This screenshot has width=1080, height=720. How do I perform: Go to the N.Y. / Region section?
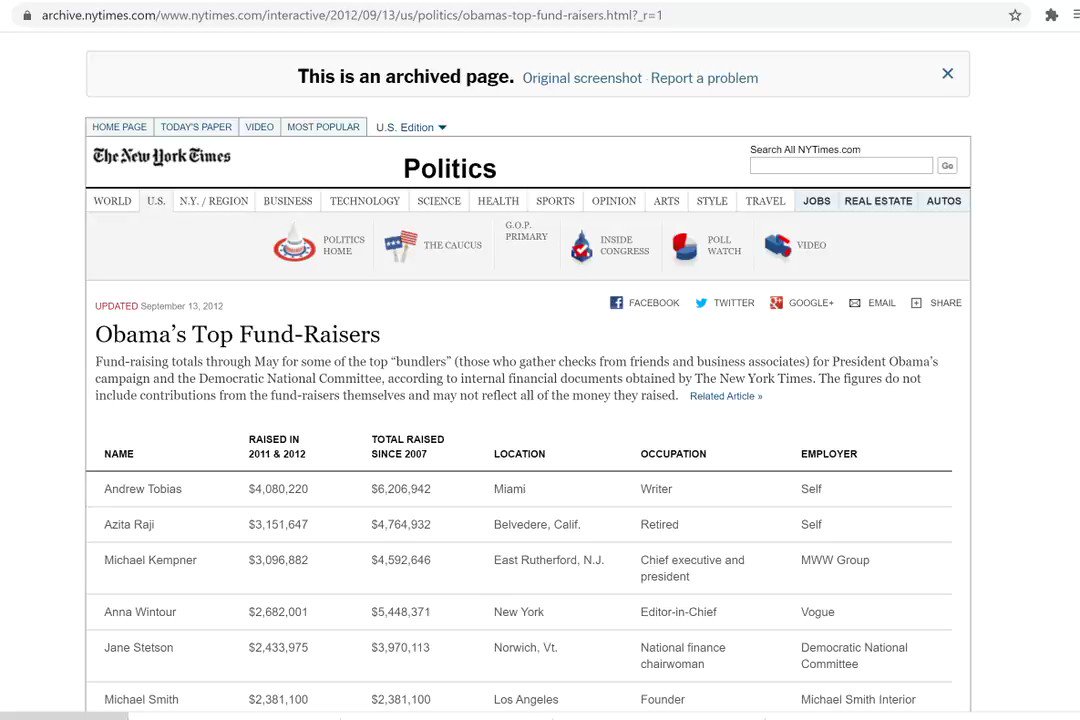pos(214,201)
